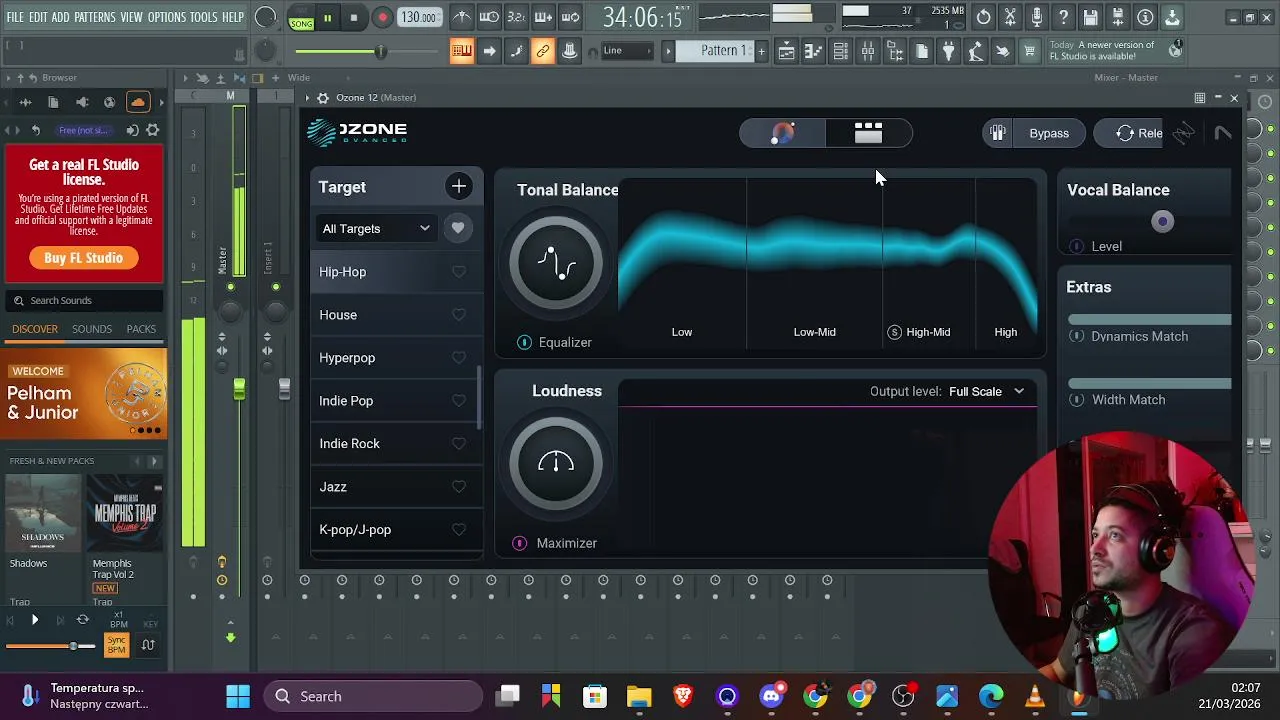
Task: Click the project info icon
Action: [1145, 18]
